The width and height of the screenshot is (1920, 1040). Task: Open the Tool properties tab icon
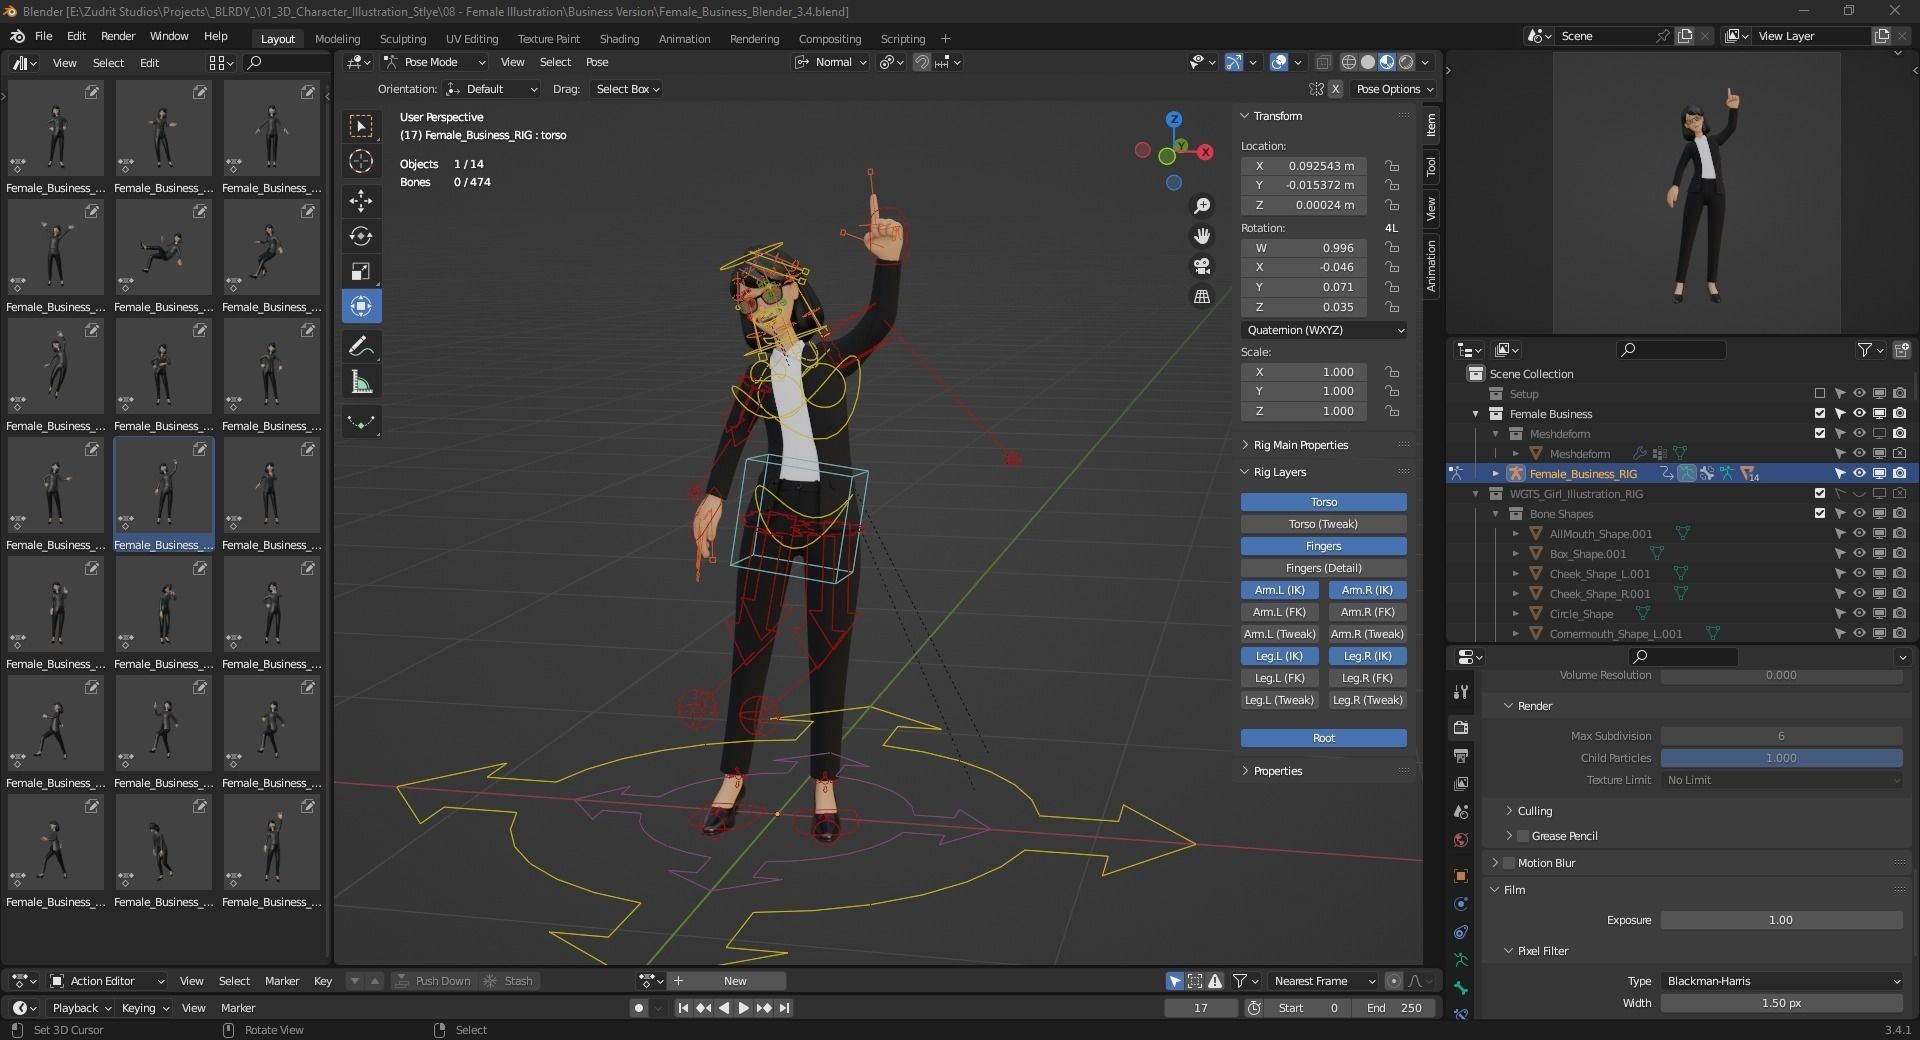point(1461,692)
